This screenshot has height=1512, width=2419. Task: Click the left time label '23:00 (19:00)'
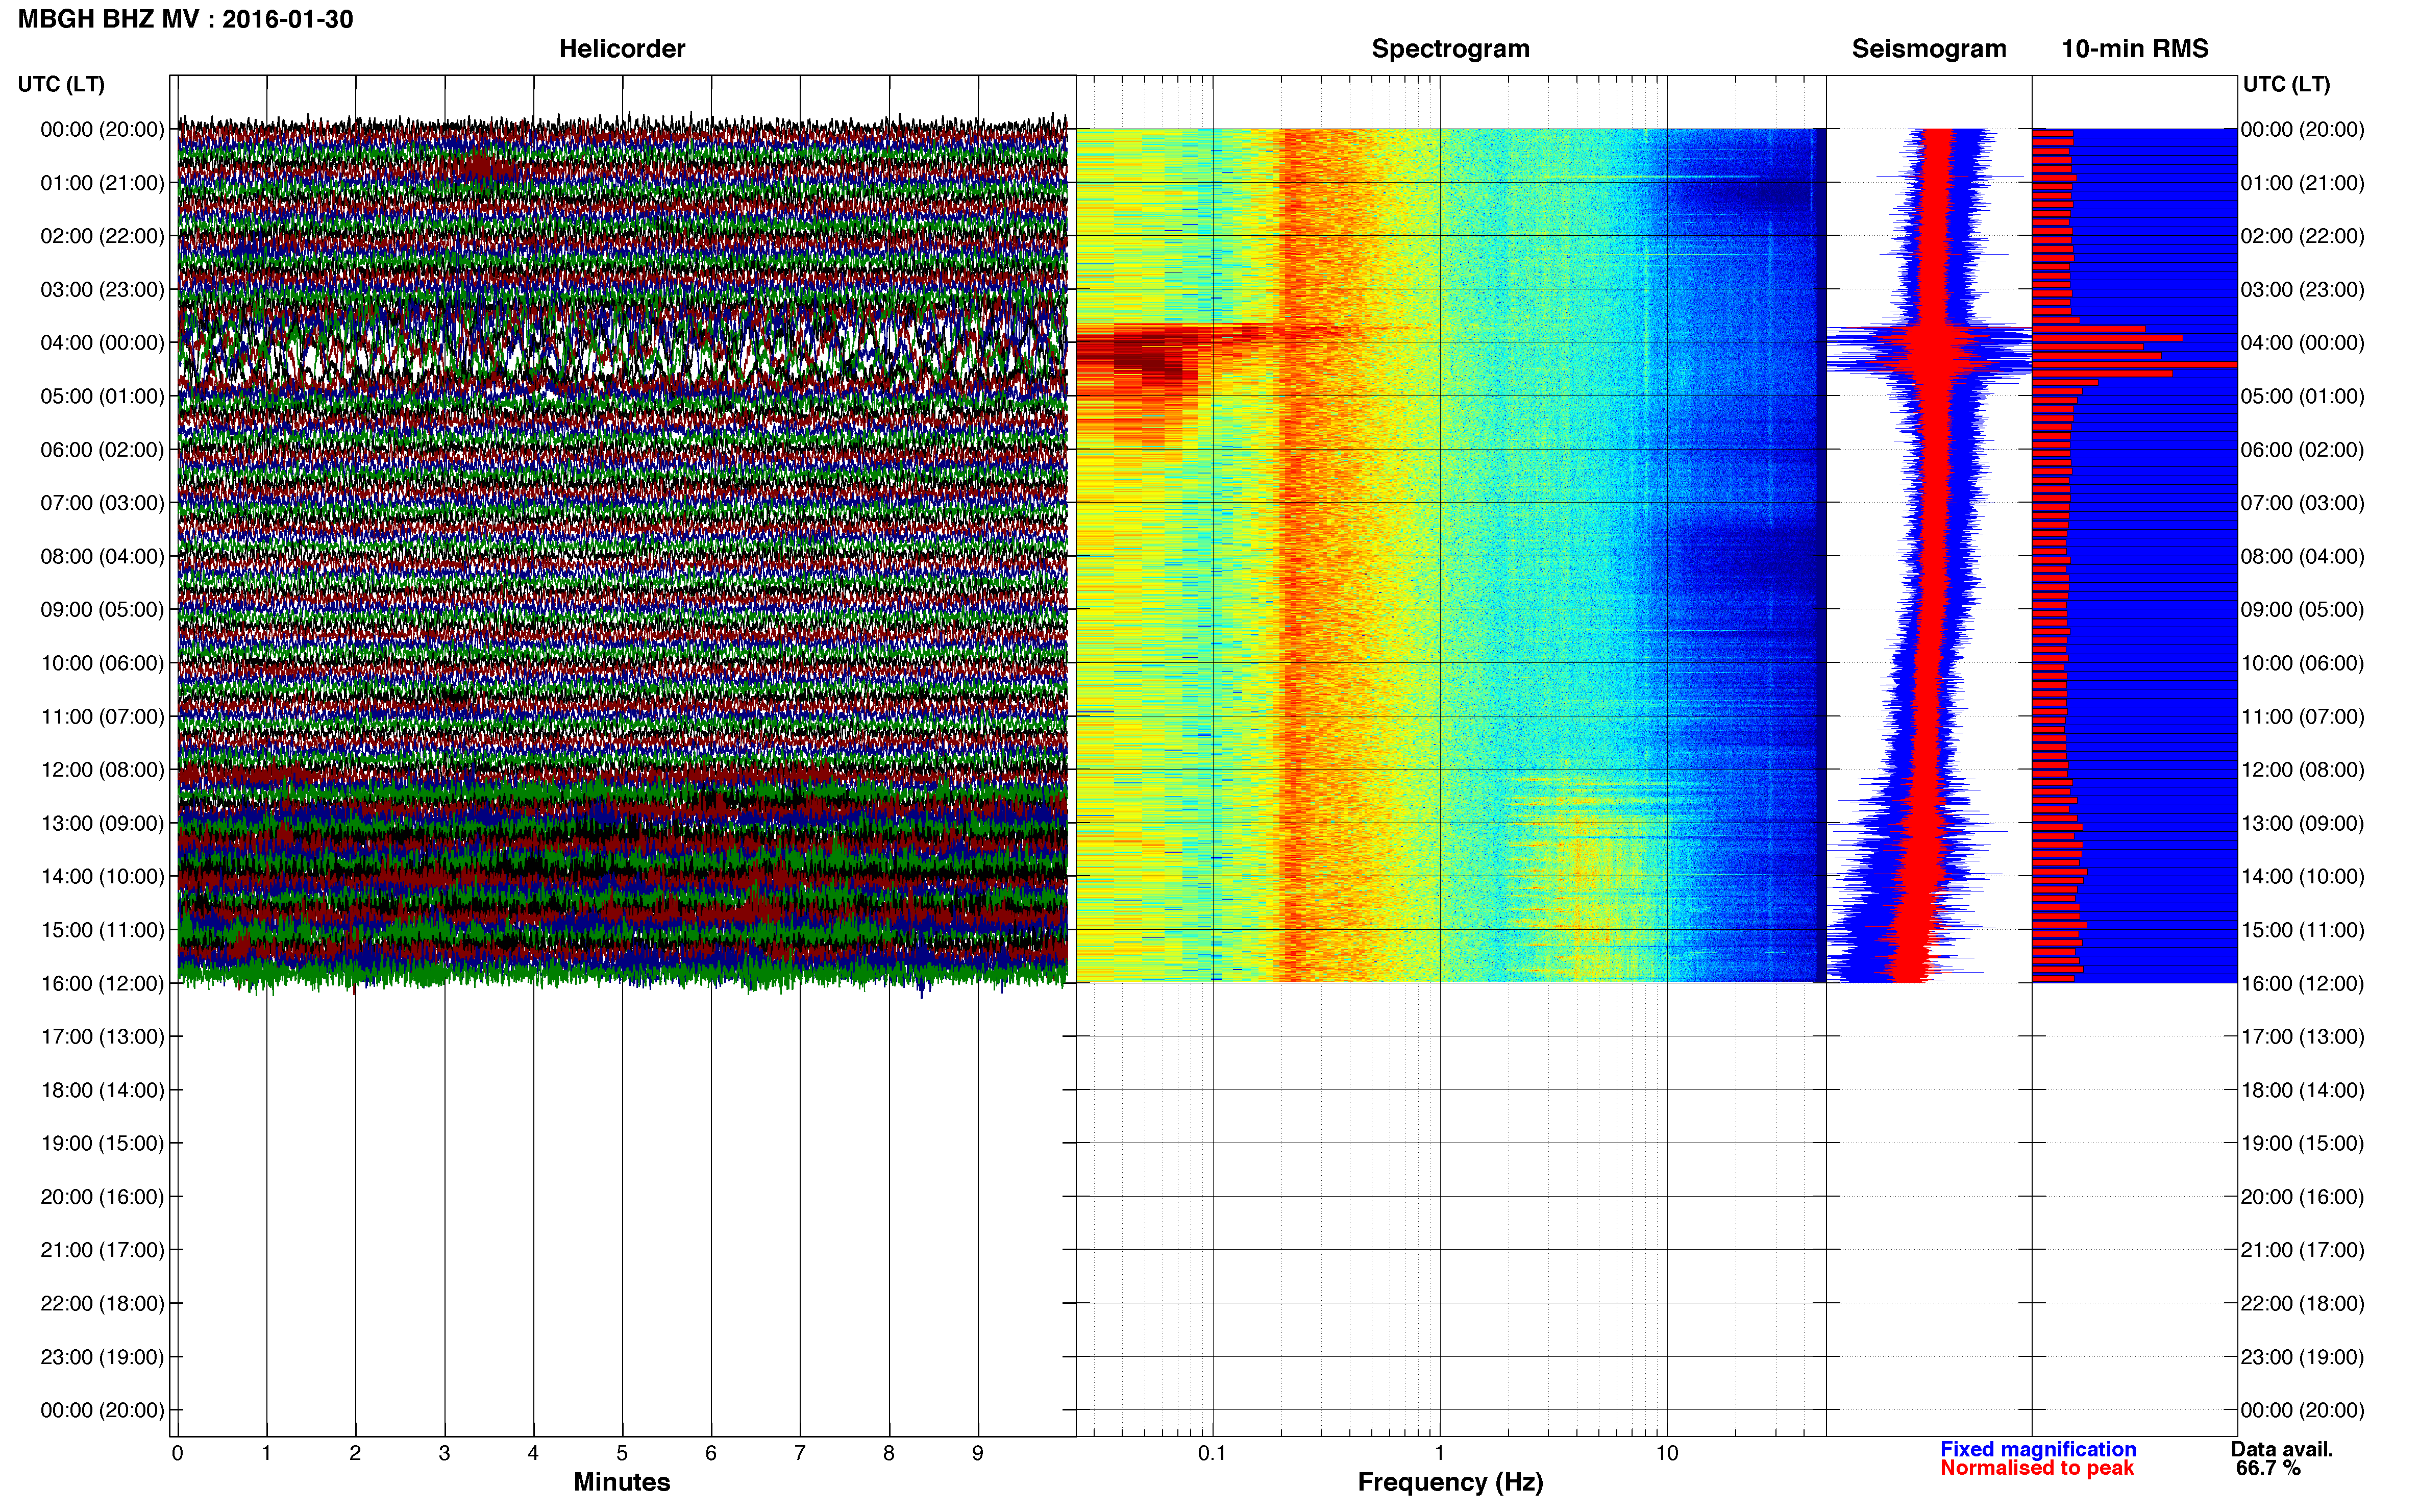coord(102,1356)
